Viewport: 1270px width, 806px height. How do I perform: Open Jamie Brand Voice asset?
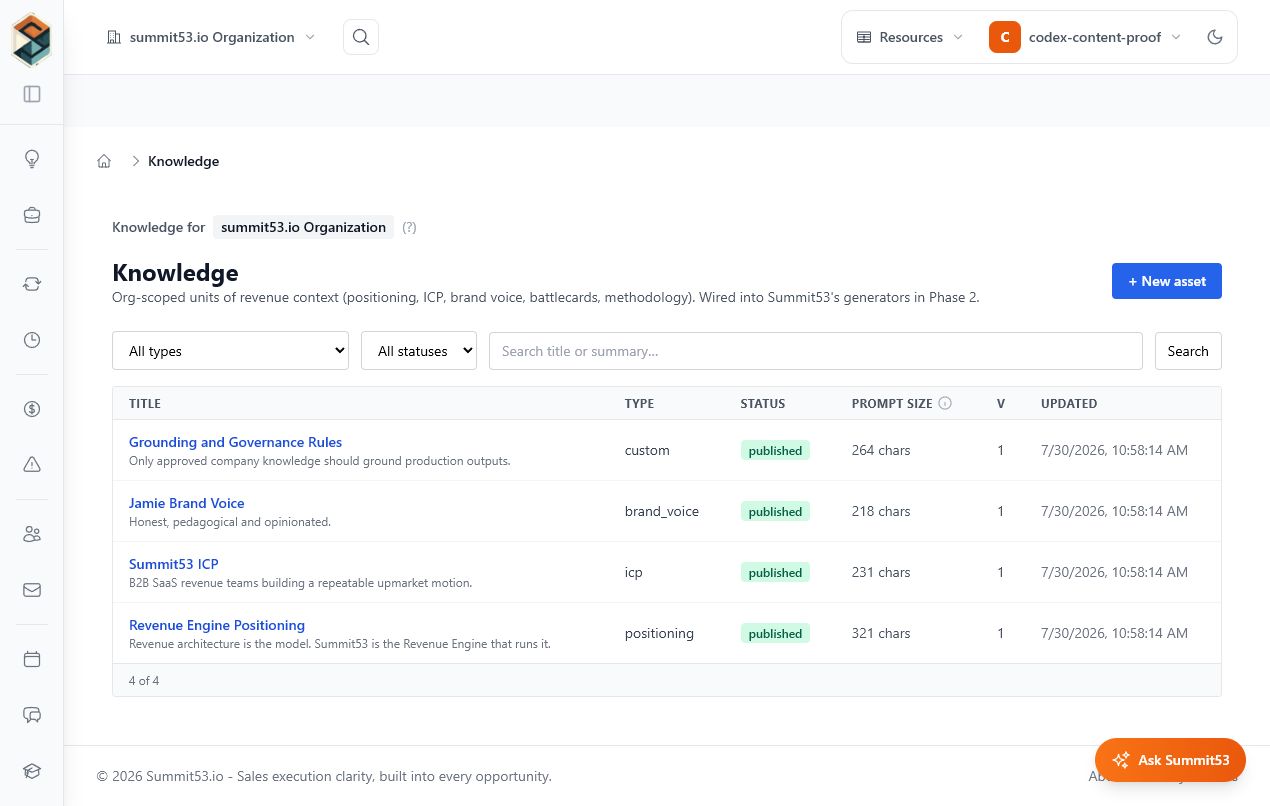[x=186, y=503]
